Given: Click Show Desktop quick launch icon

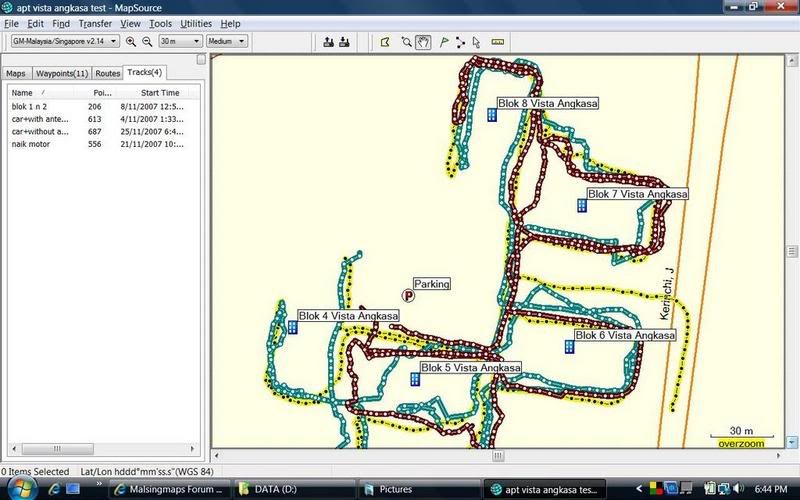Looking at the screenshot, I should click(73, 489).
